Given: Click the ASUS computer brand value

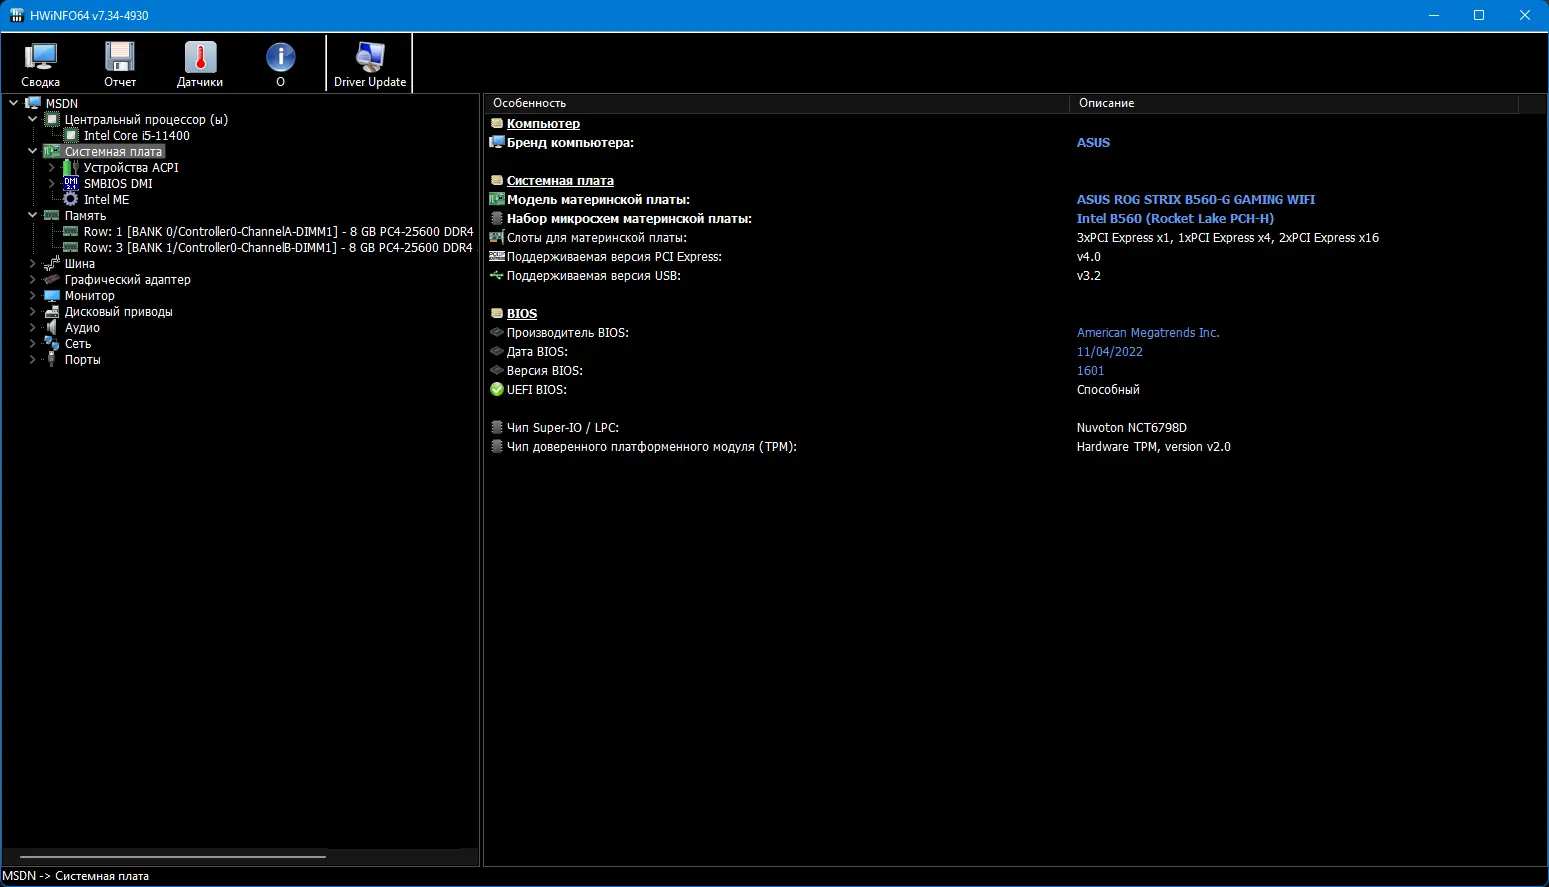Looking at the screenshot, I should [x=1093, y=142].
